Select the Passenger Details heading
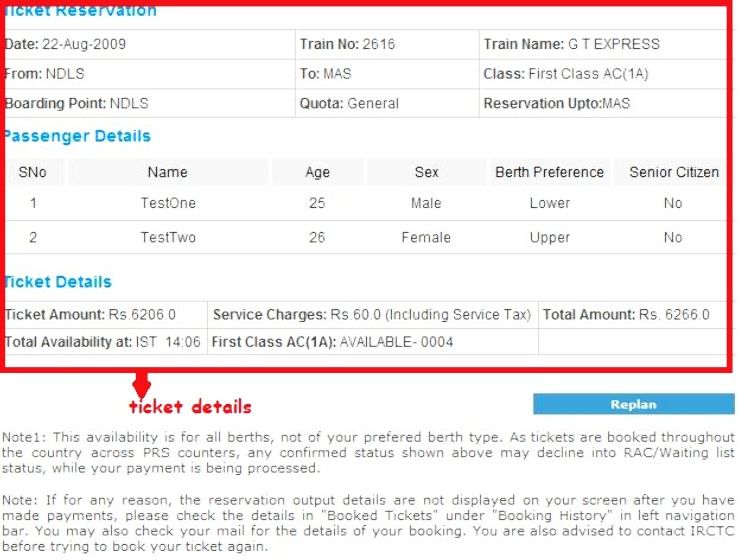The height and width of the screenshot is (560, 738). [x=78, y=136]
